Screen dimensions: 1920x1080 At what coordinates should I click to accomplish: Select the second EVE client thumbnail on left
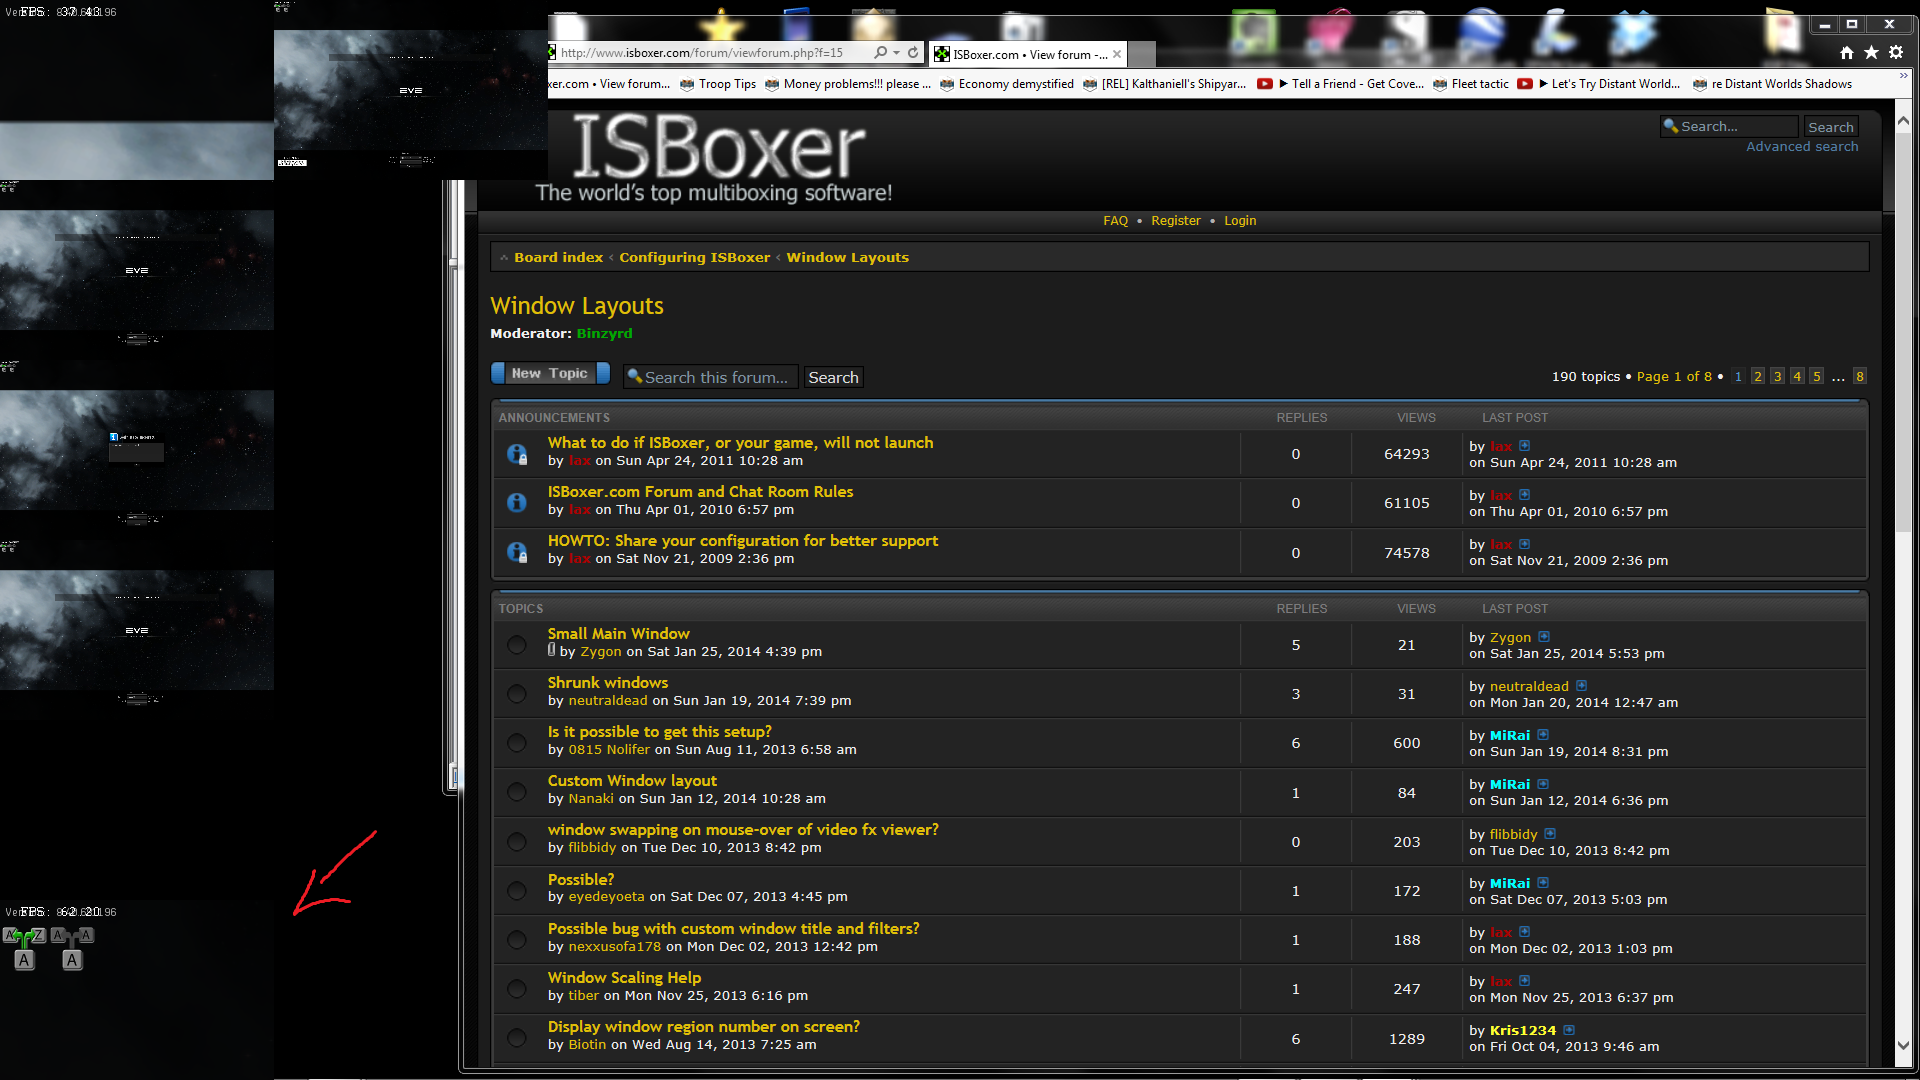tap(137, 270)
